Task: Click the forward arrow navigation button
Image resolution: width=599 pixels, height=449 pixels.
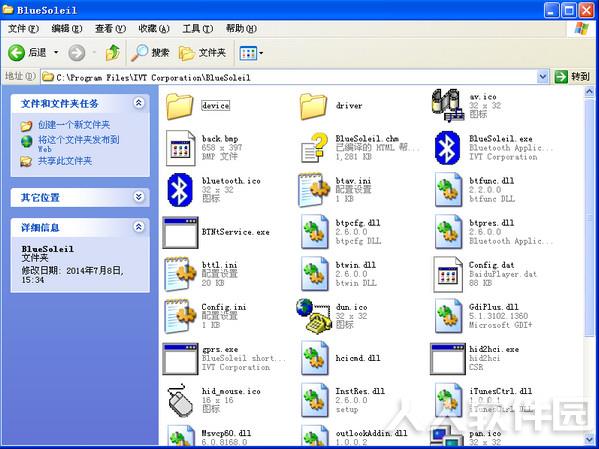Action: tap(76, 53)
